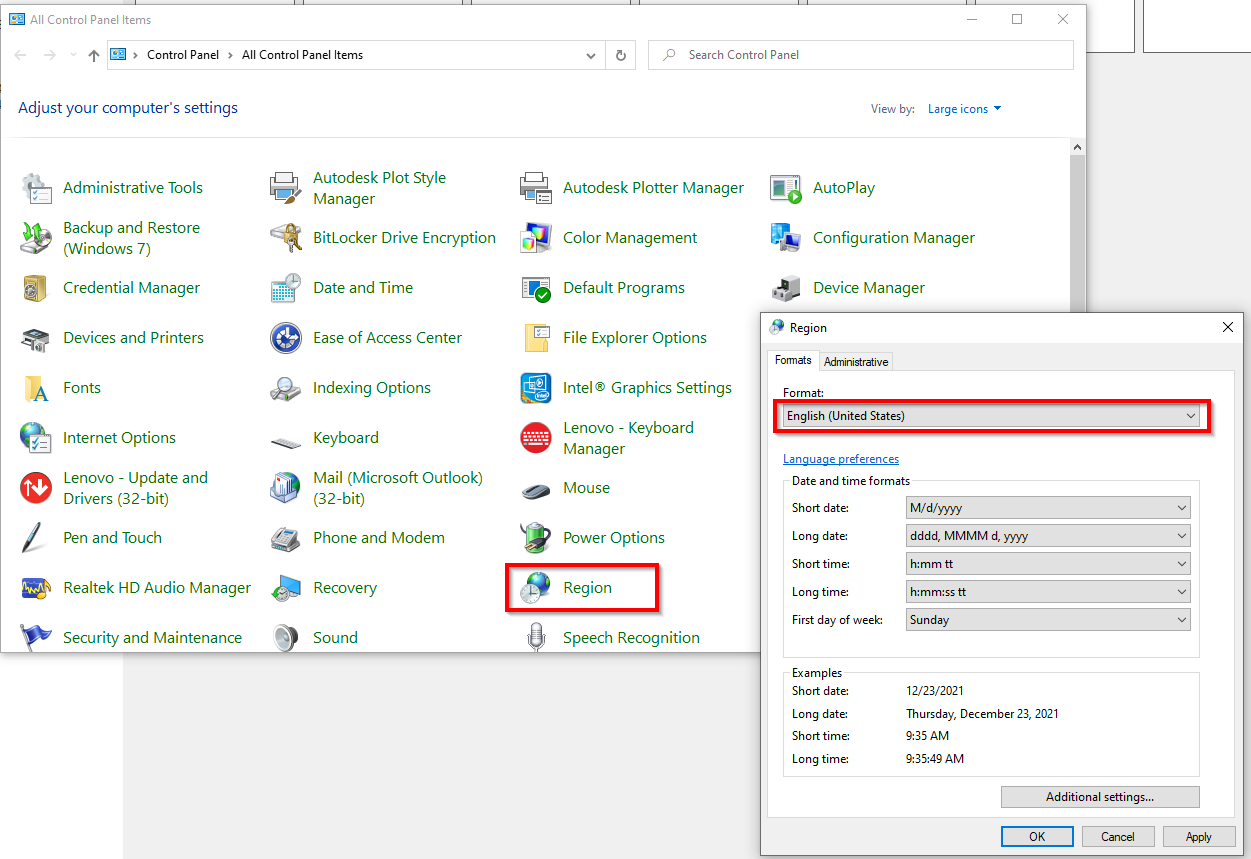This screenshot has width=1251, height=859.
Task: Open Internet Options
Action: (x=117, y=437)
